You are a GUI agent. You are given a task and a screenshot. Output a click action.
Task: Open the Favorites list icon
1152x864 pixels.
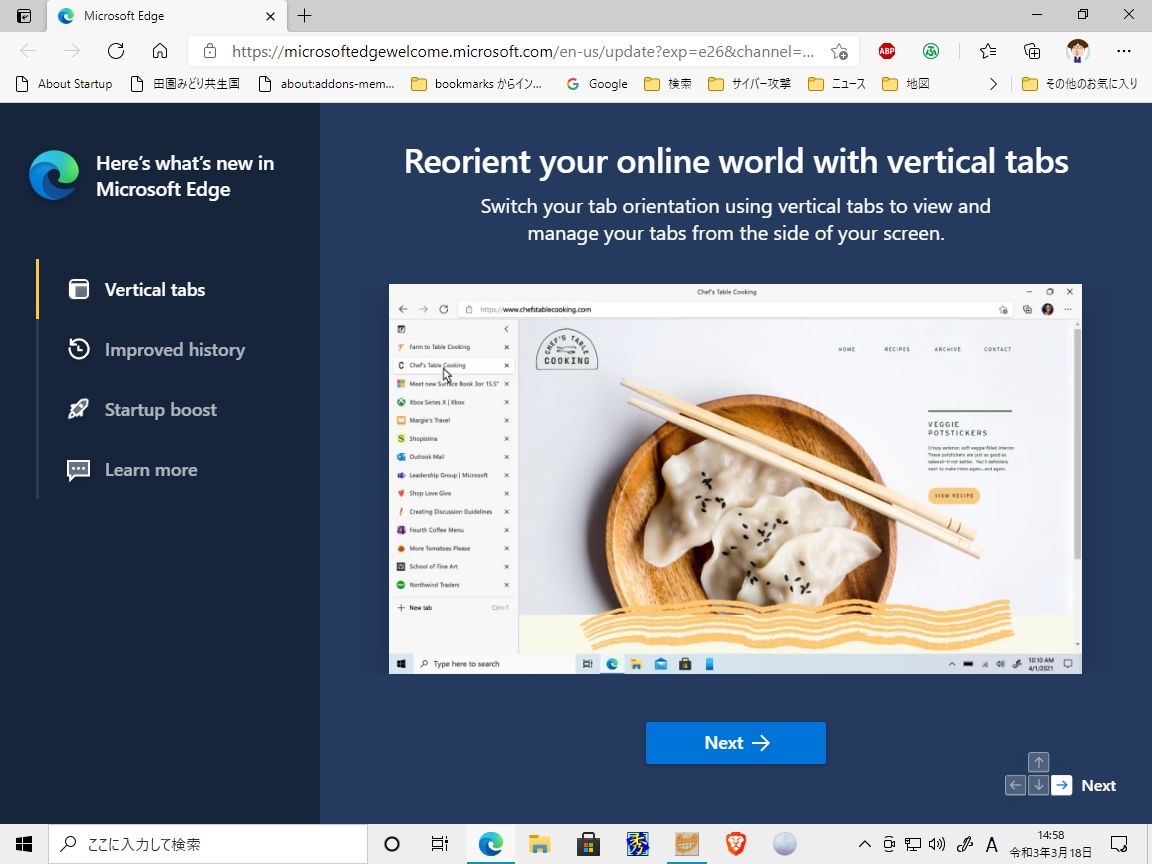pyautogui.click(x=987, y=51)
